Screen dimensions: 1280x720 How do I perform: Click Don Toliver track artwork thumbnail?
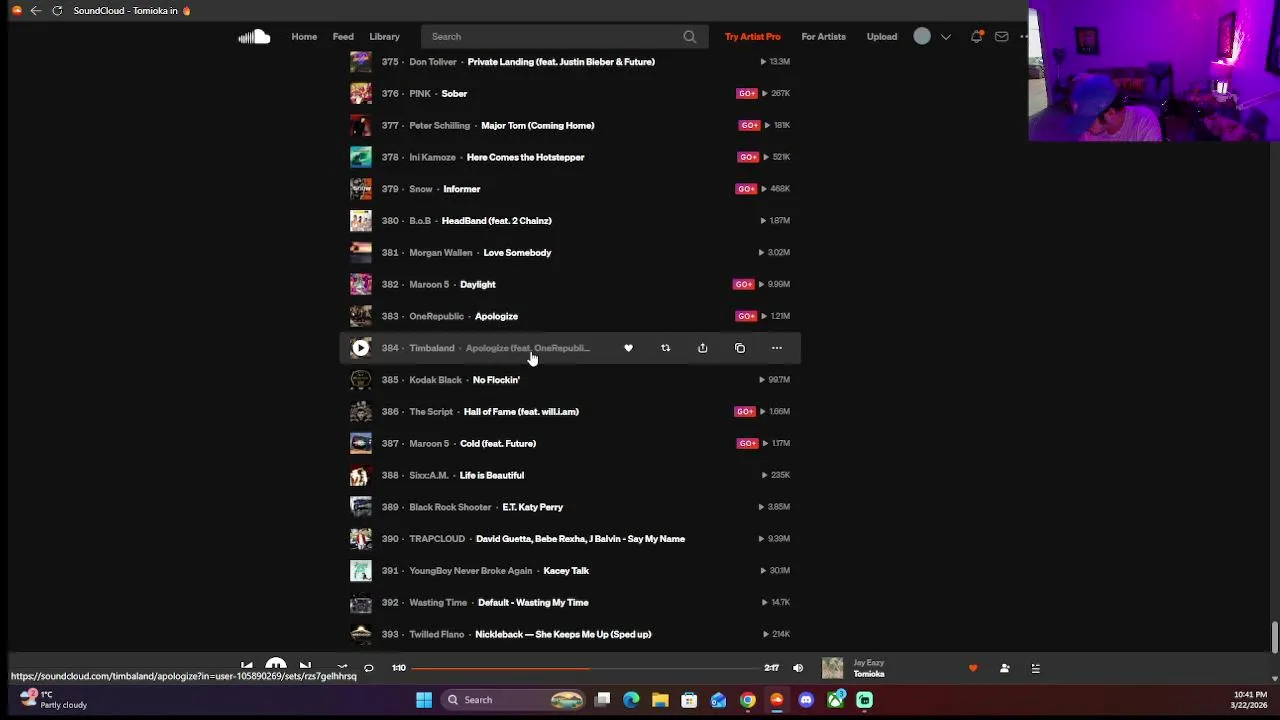pyautogui.click(x=361, y=62)
